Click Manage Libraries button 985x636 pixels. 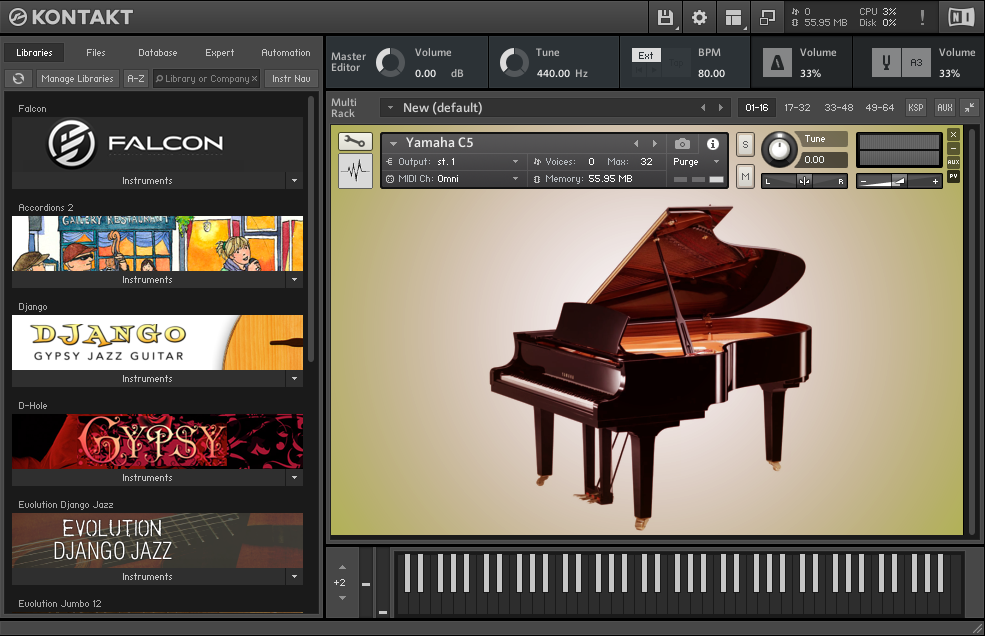pyautogui.click(x=77, y=79)
